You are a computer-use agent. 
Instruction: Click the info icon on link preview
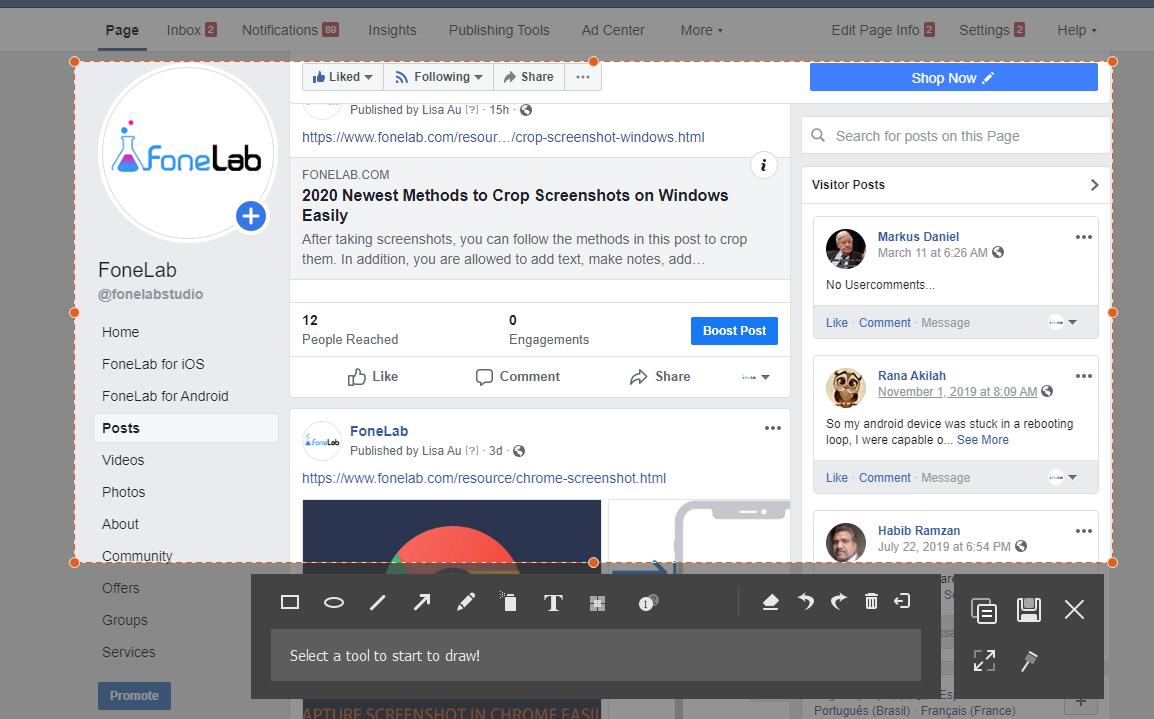click(x=763, y=165)
